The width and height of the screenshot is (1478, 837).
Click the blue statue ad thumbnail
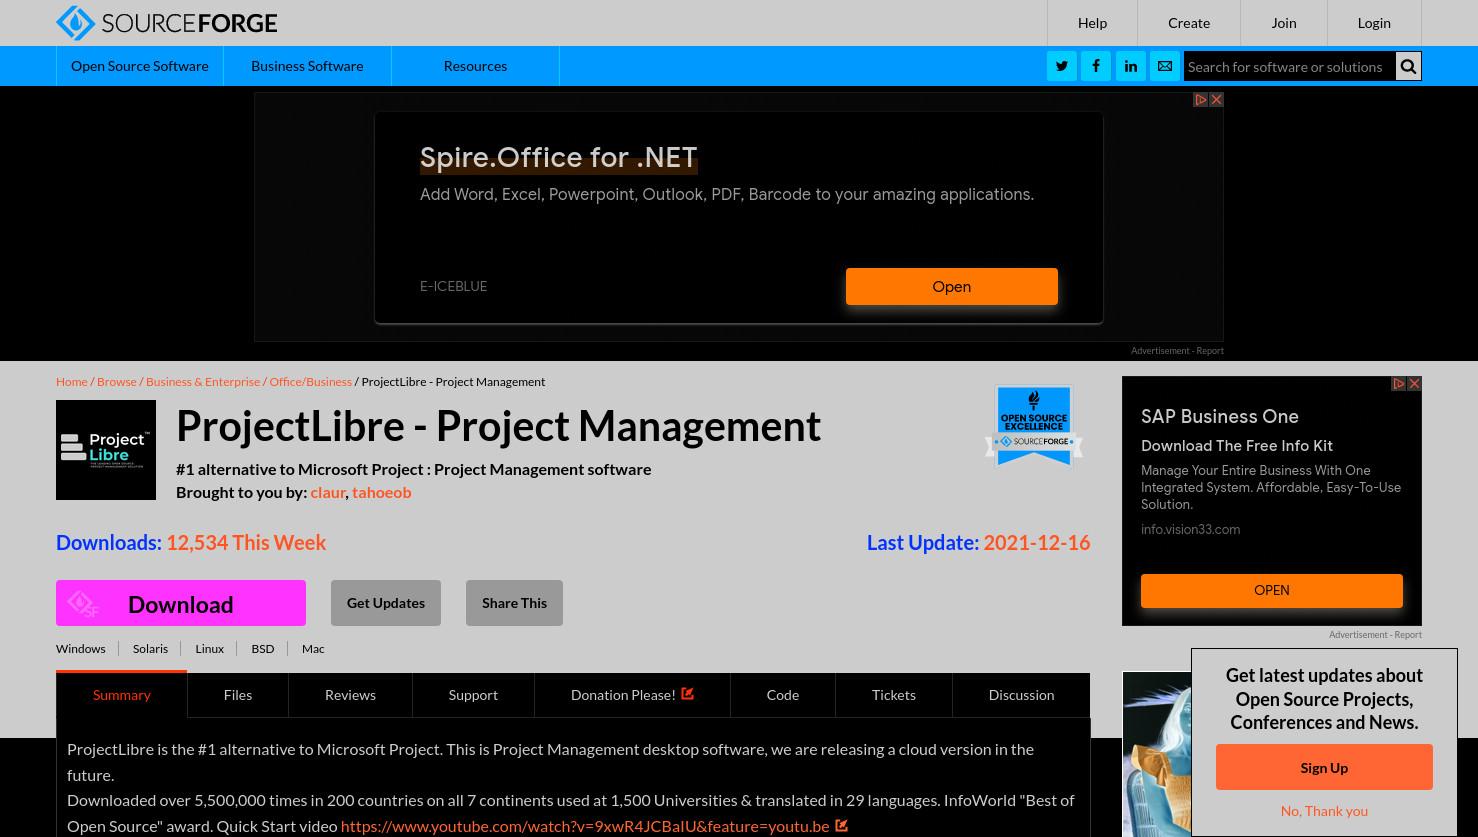pos(1157,754)
